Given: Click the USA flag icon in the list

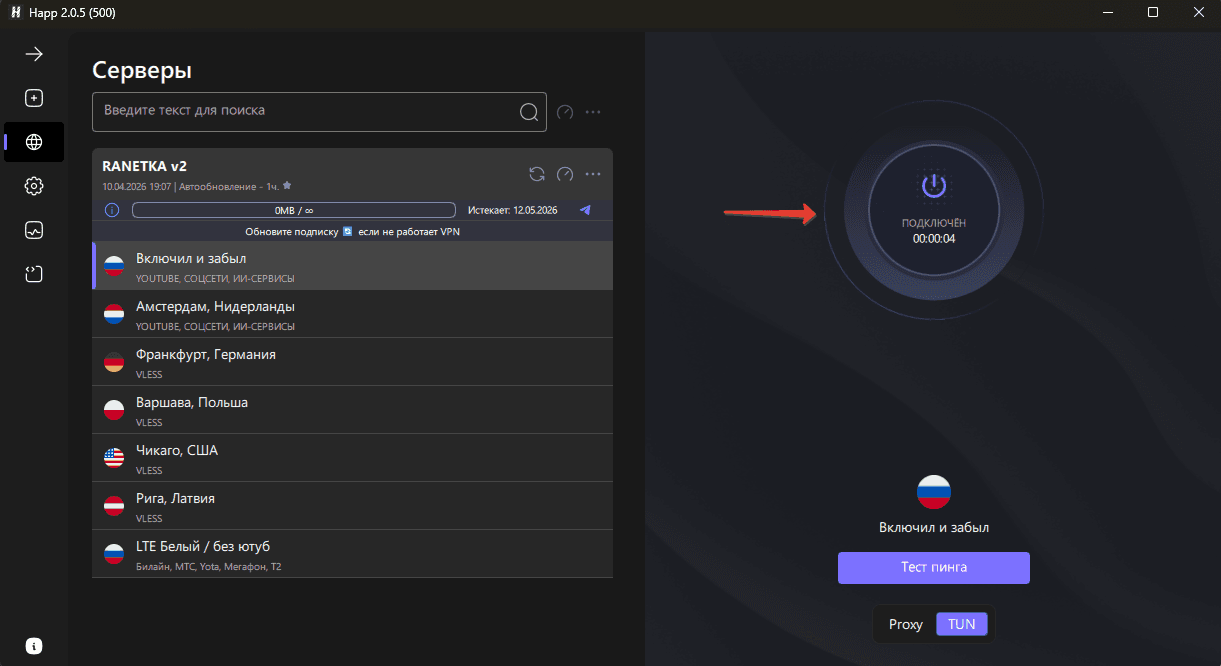Looking at the screenshot, I should coord(114,458).
